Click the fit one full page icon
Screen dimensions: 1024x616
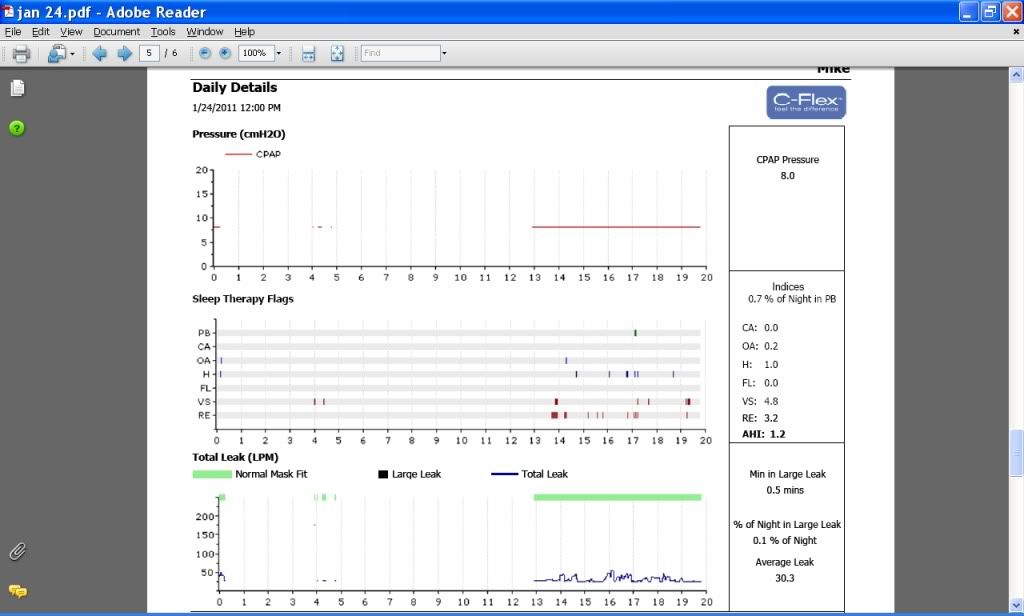pos(337,53)
